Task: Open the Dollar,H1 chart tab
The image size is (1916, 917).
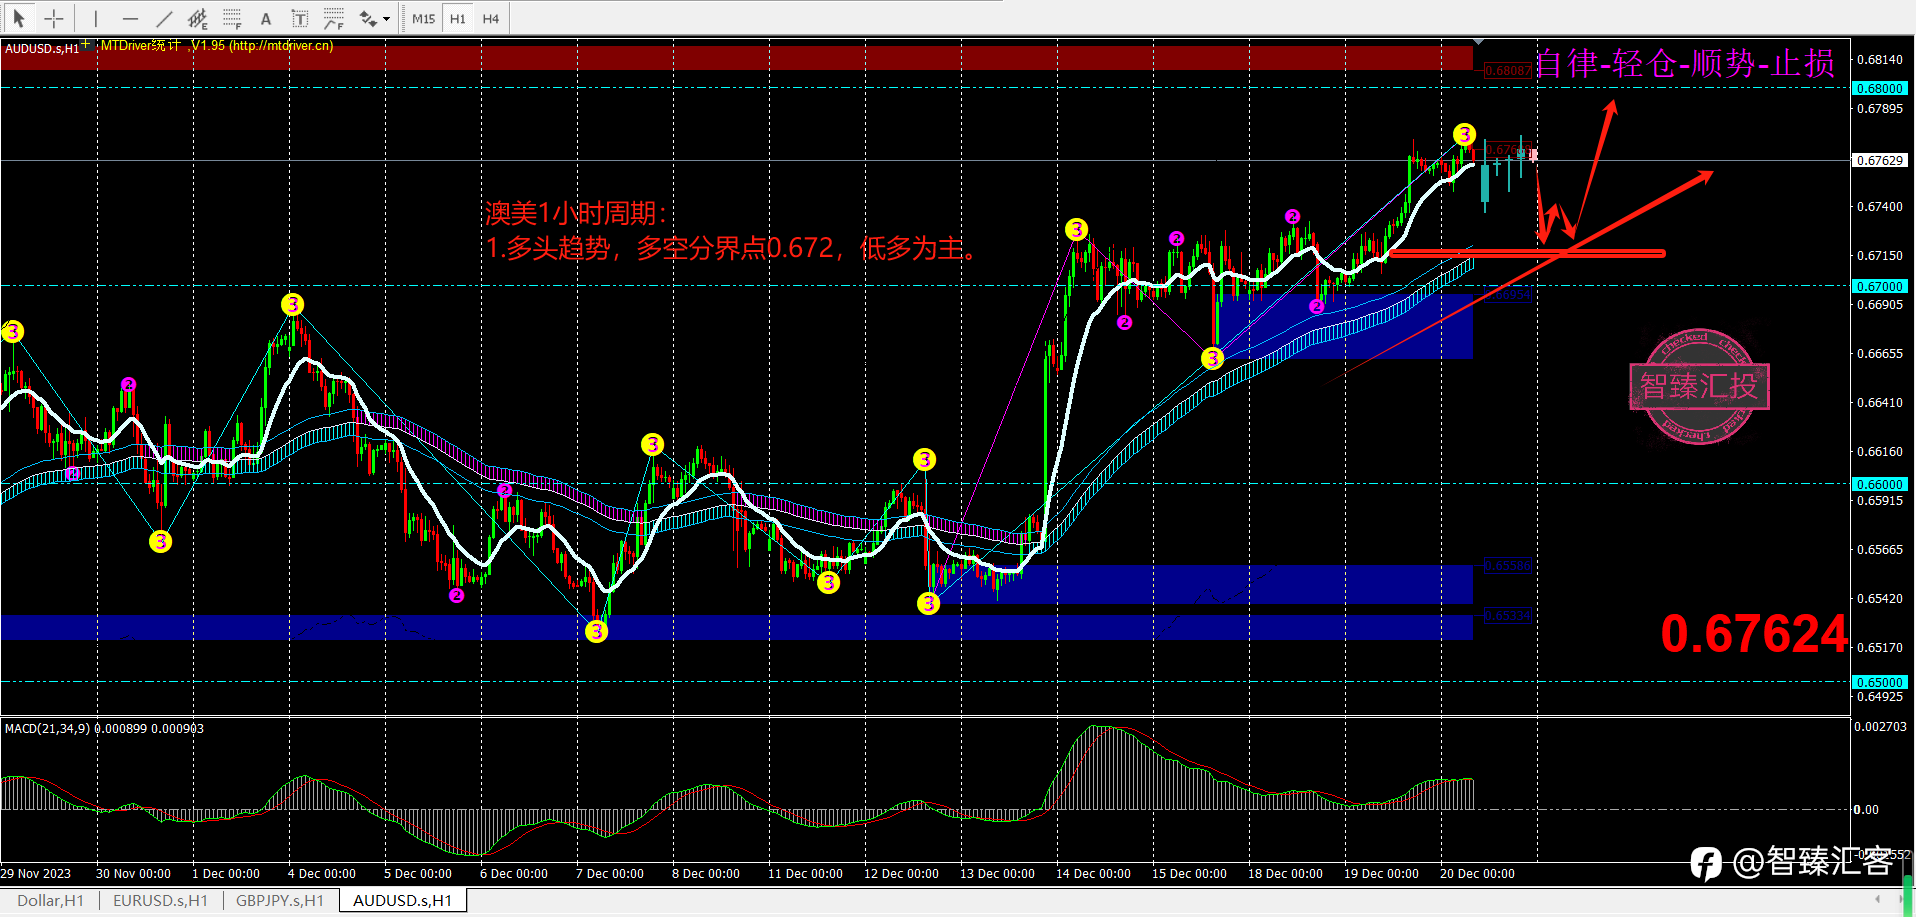Action: (x=50, y=900)
